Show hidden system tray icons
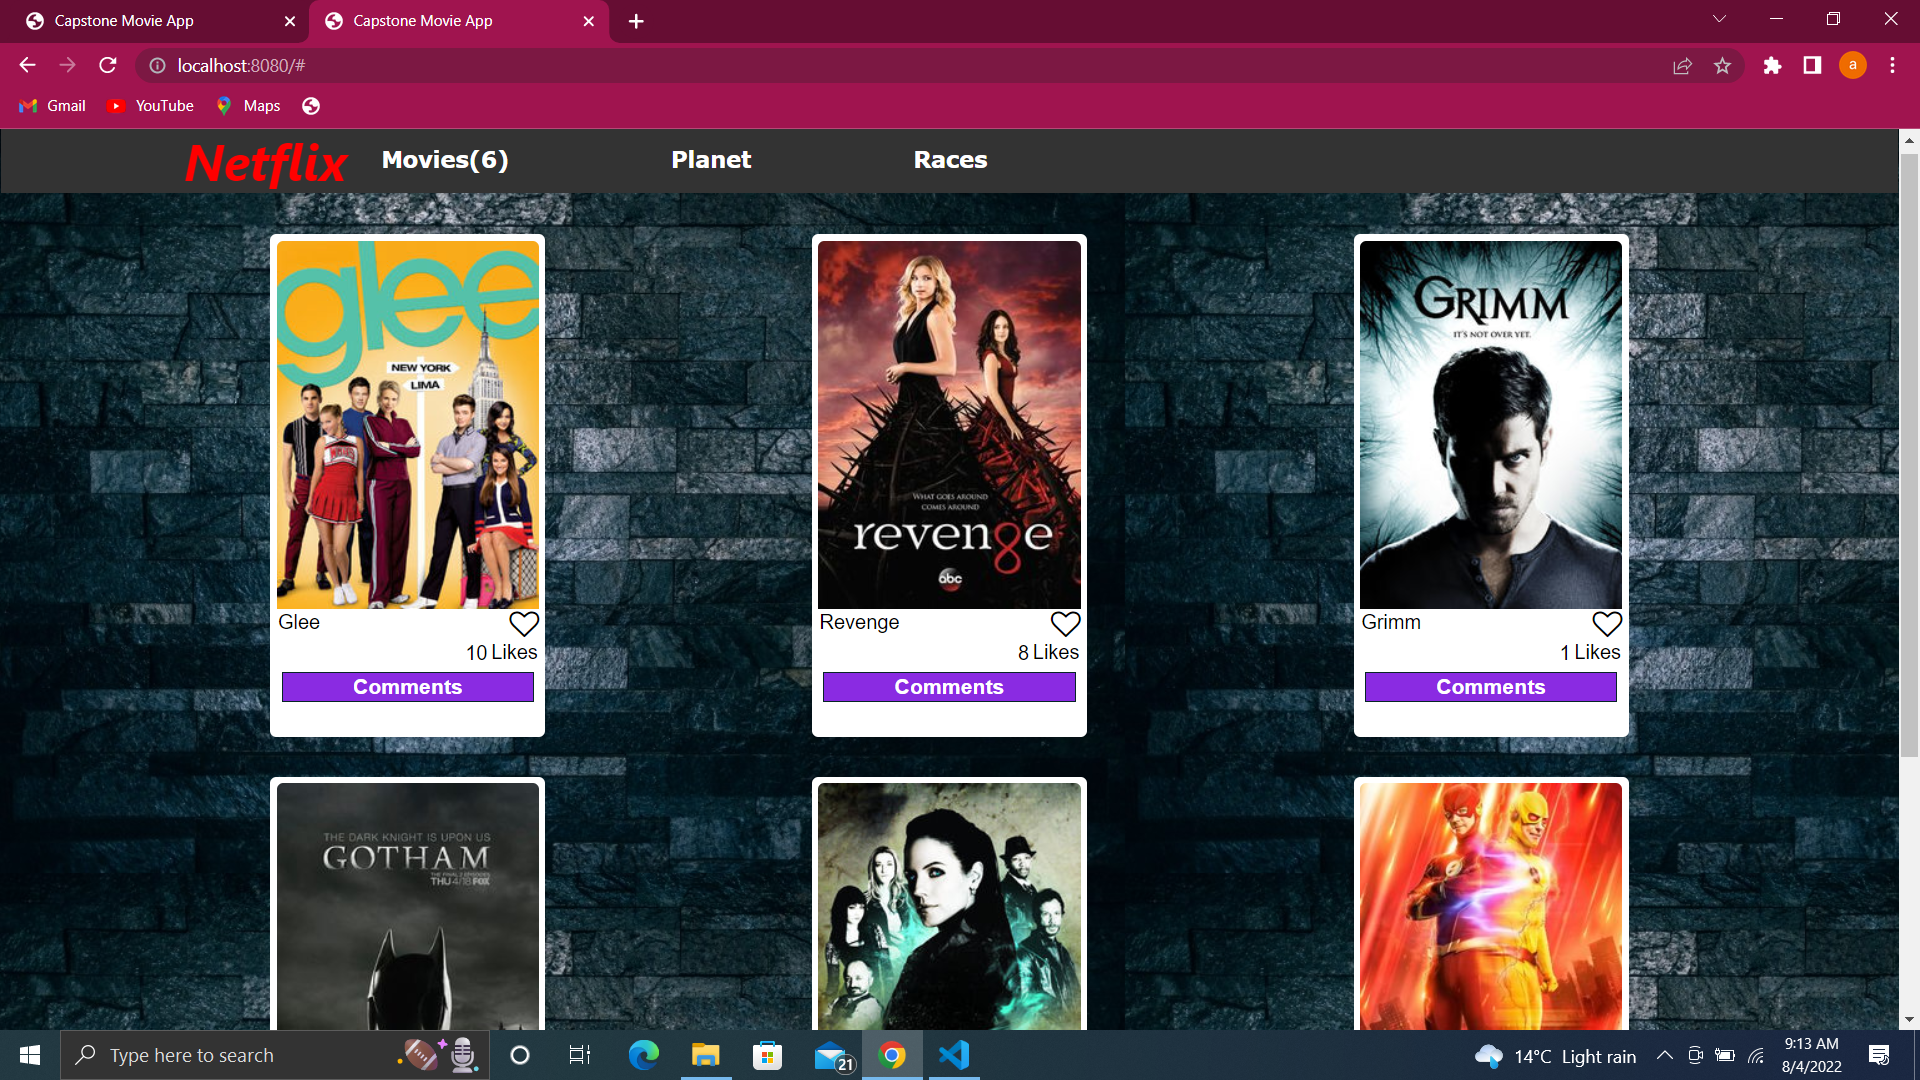 coord(1665,1056)
